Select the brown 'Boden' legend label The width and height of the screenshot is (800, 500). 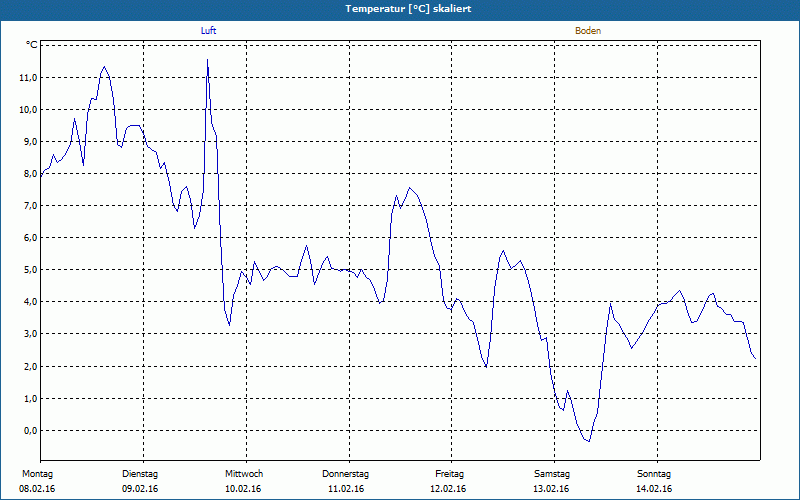click(588, 31)
